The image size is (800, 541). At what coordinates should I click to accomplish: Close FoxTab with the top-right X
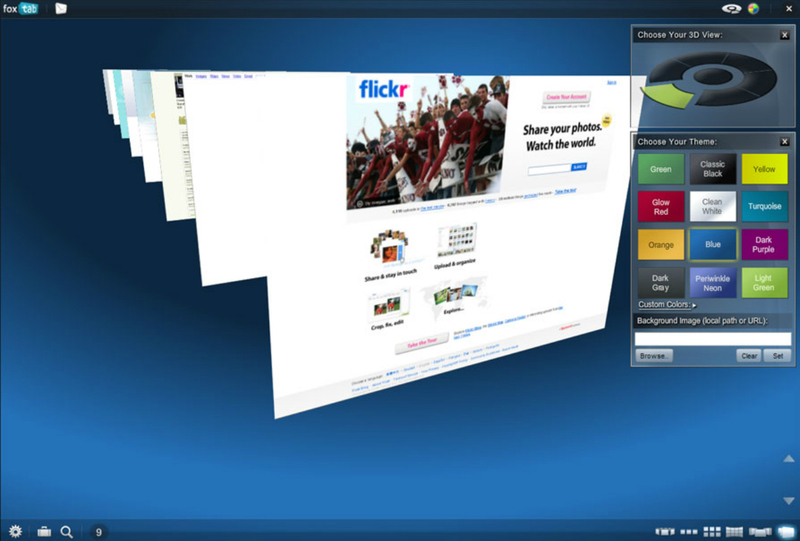[788, 8]
